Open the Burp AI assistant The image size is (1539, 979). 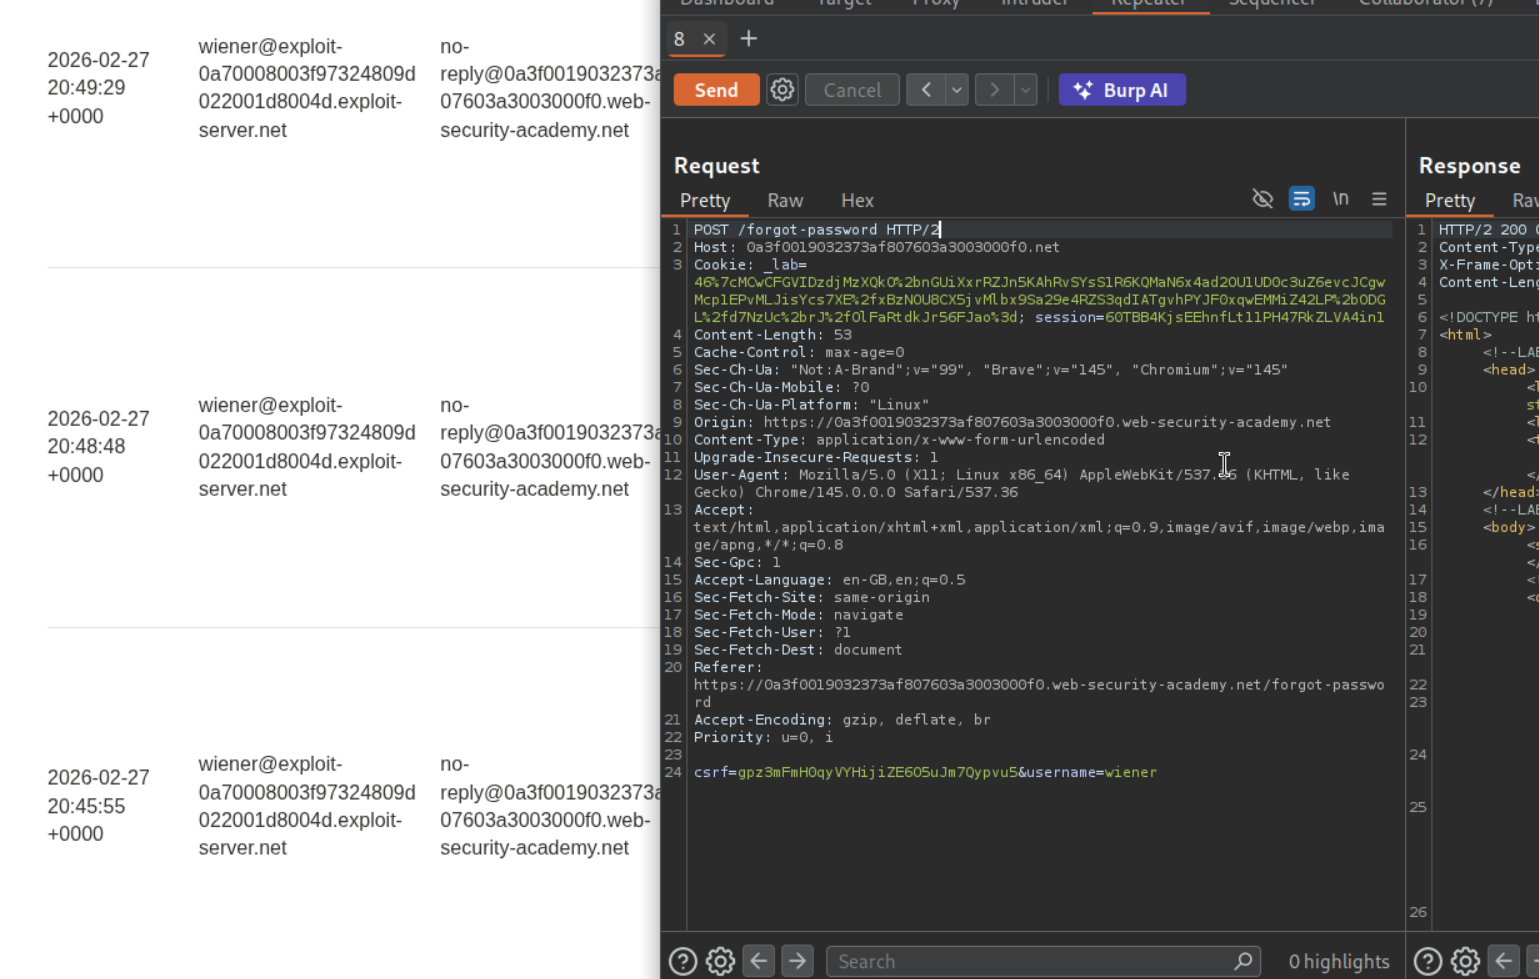pyautogui.click(x=1121, y=90)
